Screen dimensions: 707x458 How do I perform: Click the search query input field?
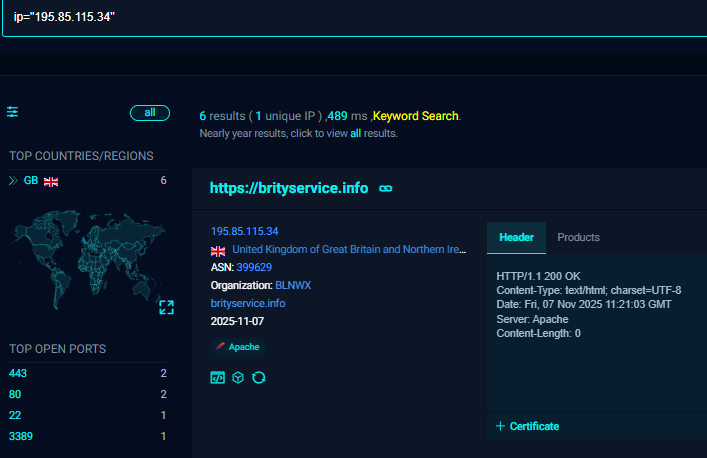(356, 17)
